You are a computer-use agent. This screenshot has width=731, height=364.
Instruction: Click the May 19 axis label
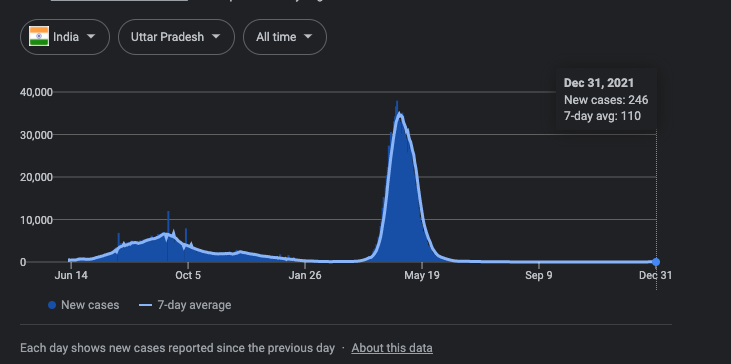click(x=422, y=275)
